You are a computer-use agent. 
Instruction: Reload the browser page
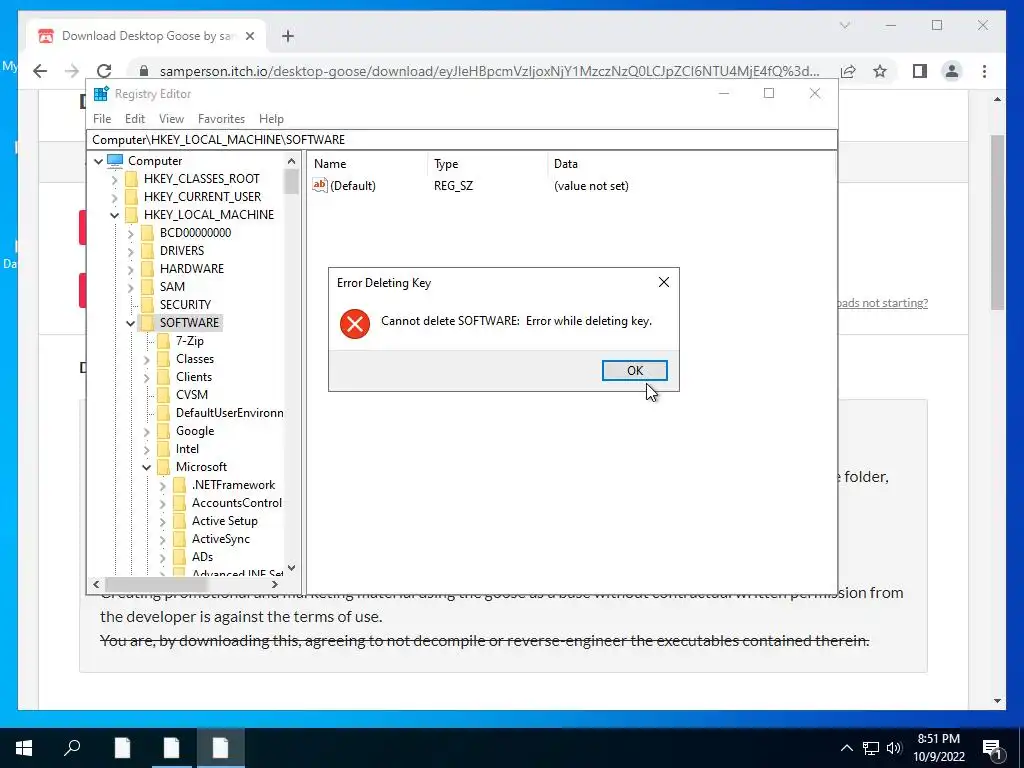pyautogui.click(x=104, y=71)
